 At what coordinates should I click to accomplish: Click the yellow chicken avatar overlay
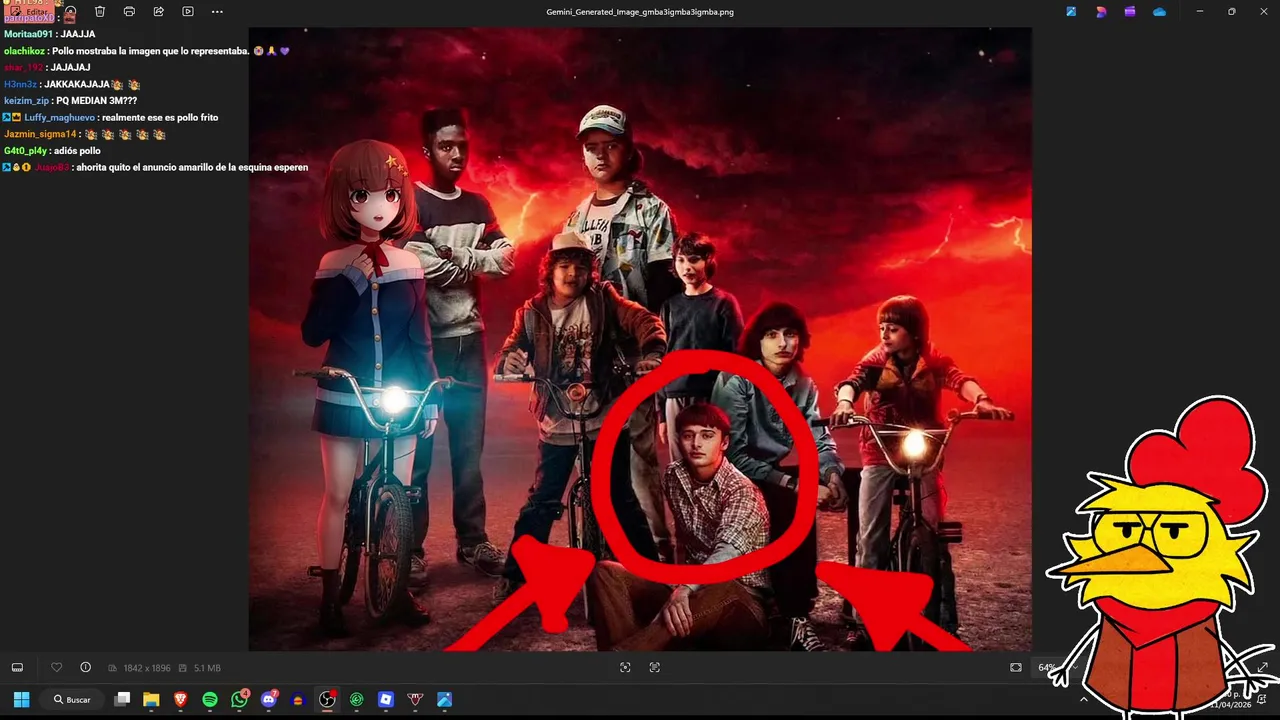coord(1160,560)
